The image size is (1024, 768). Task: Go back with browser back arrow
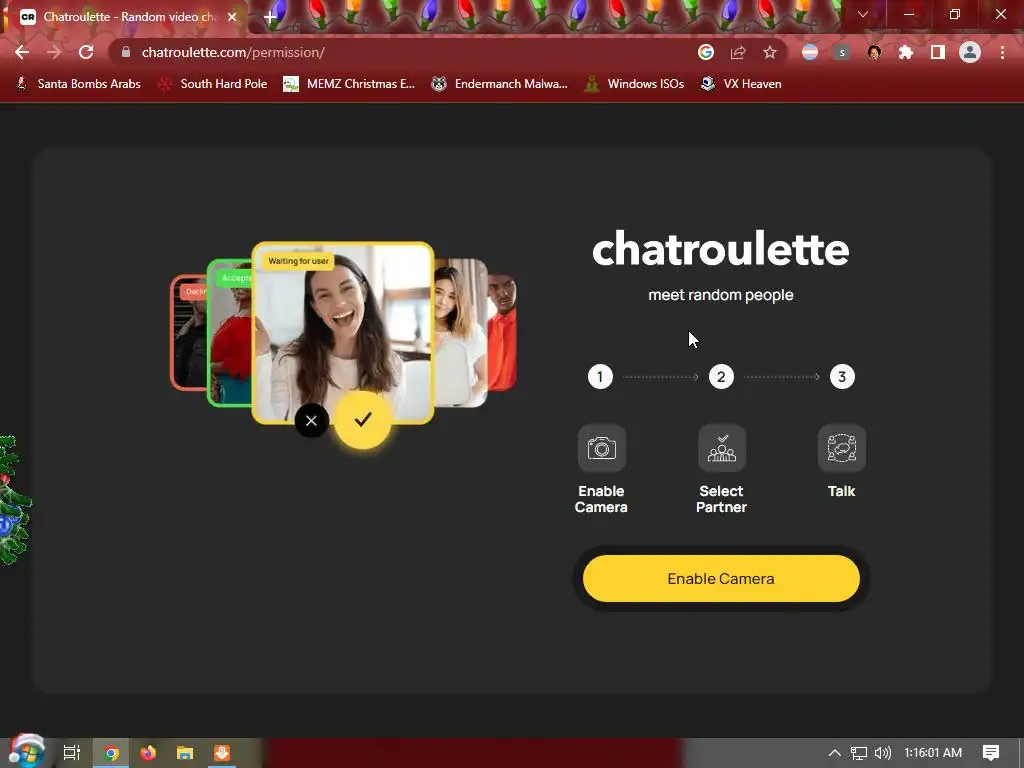point(22,52)
